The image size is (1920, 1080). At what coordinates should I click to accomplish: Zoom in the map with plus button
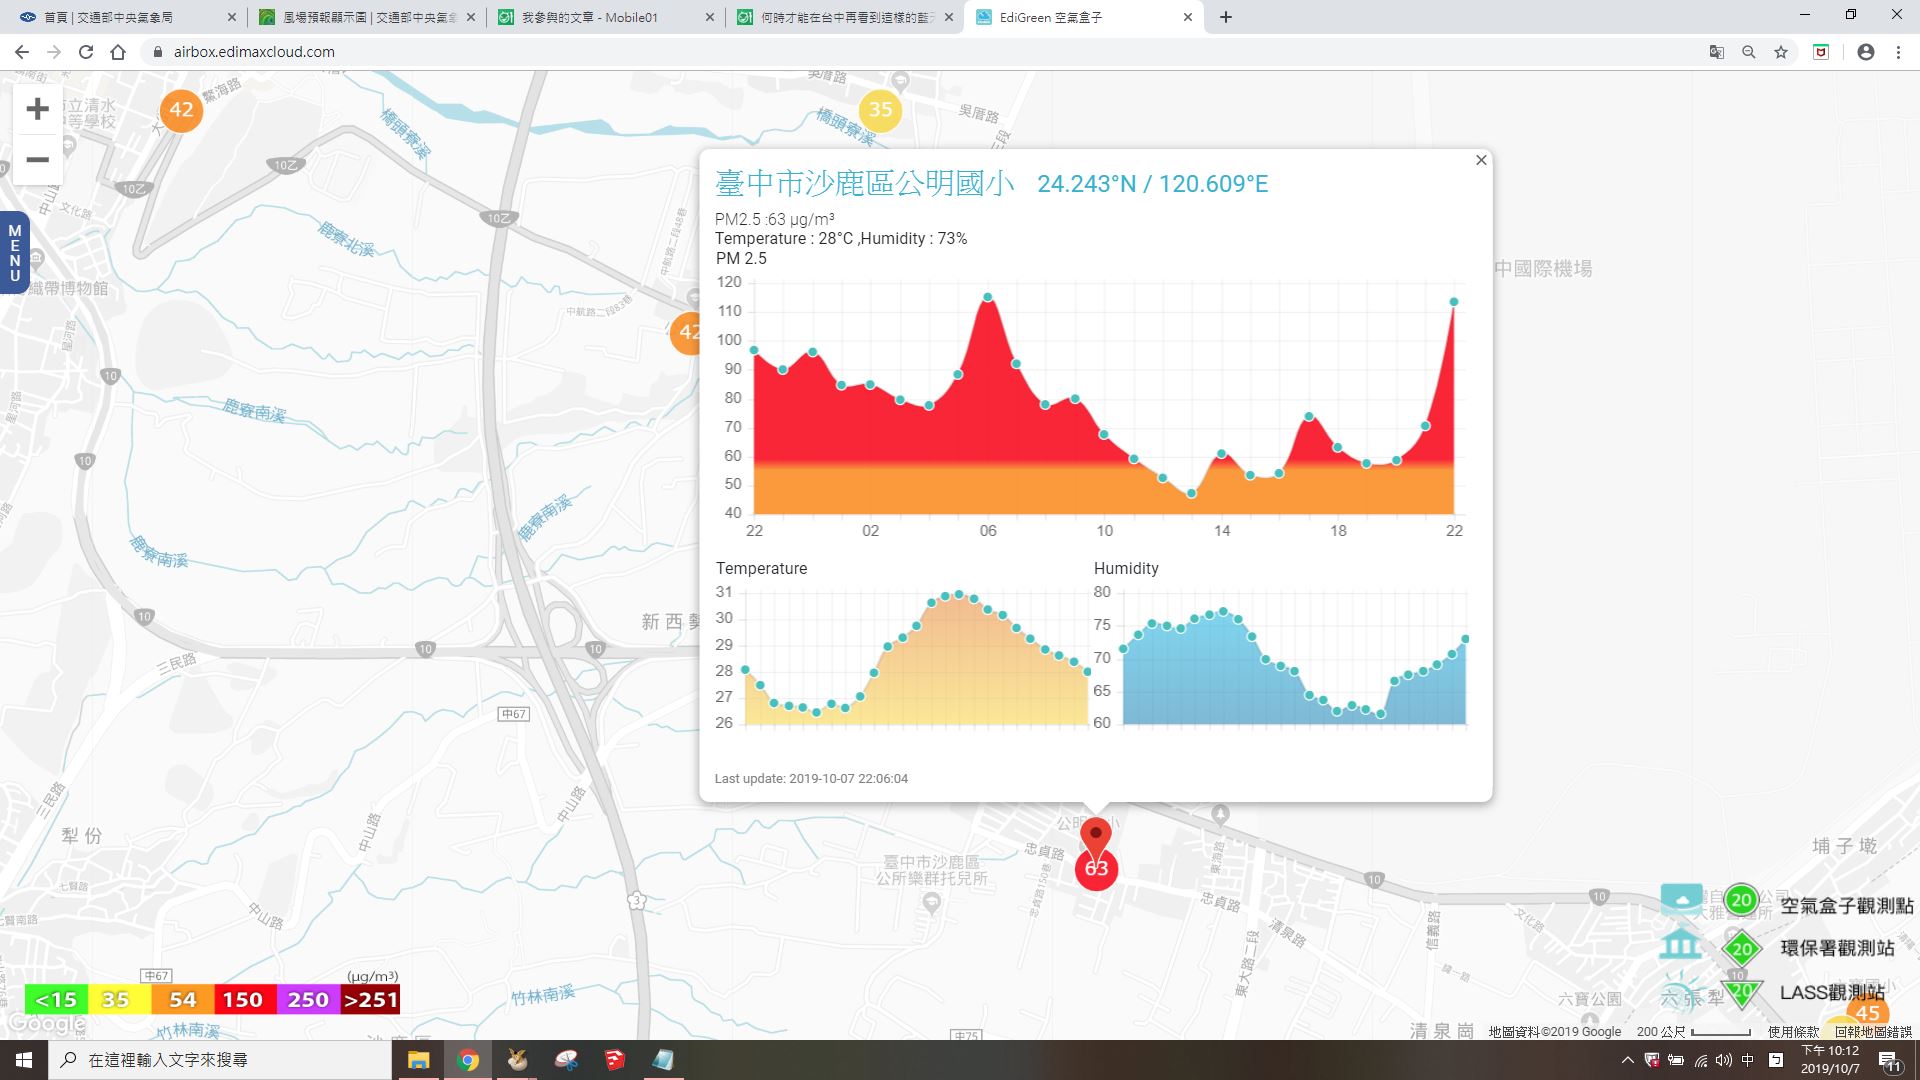coord(37,109)
